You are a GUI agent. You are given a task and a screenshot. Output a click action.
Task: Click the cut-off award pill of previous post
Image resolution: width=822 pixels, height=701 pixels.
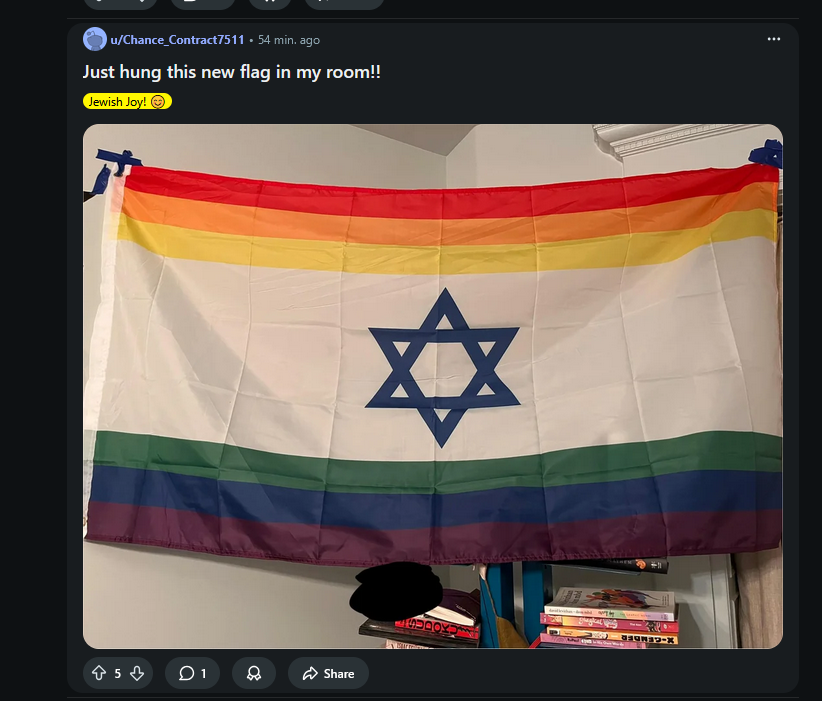(270, 4)
